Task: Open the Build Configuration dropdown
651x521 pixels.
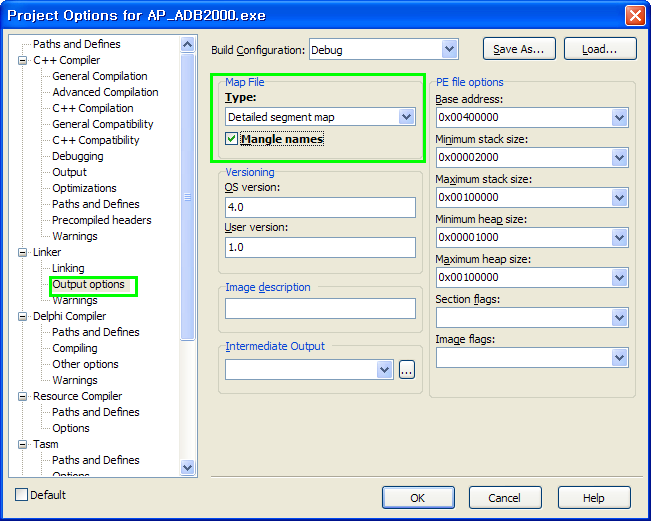Action: point(449,49)
